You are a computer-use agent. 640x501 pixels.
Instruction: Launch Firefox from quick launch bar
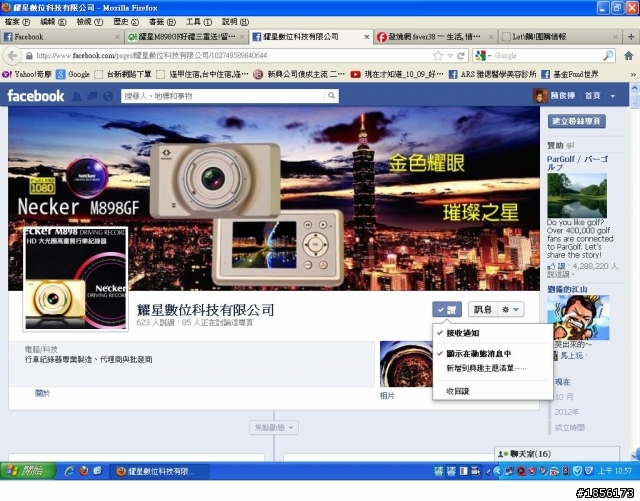[x=83, y=471]
